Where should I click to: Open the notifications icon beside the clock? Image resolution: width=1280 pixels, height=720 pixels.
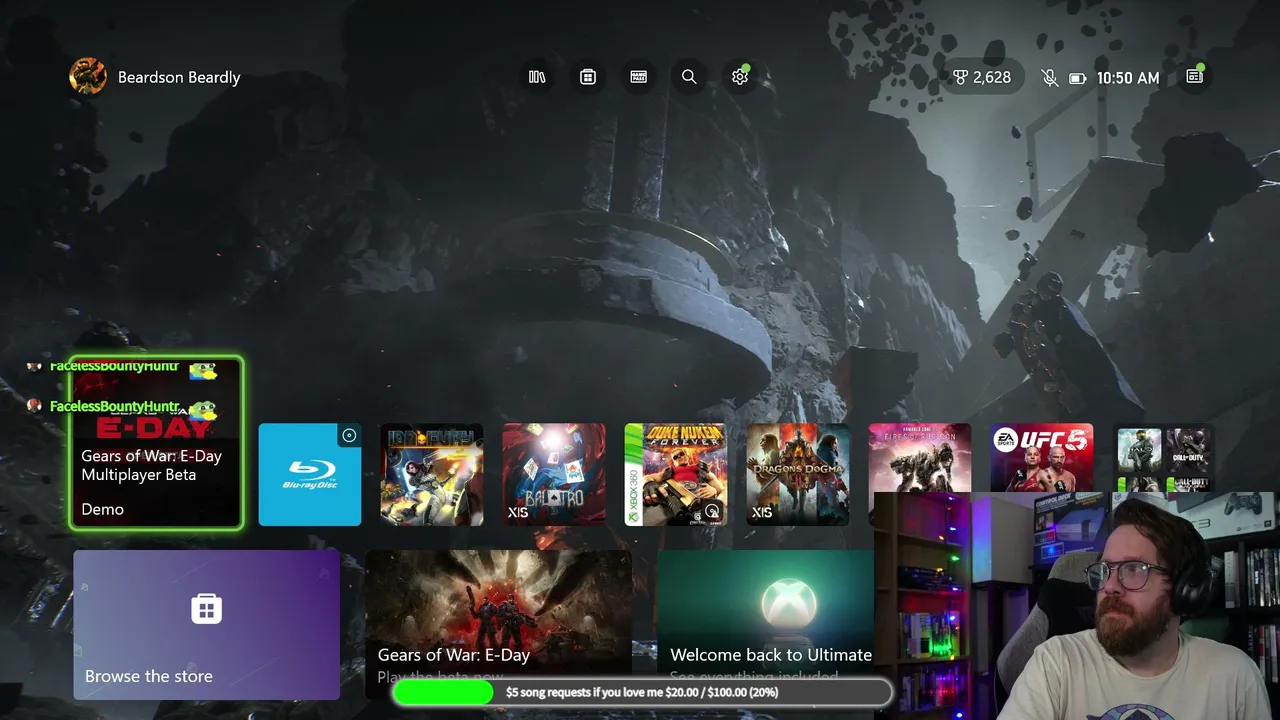coord(1194,77)
